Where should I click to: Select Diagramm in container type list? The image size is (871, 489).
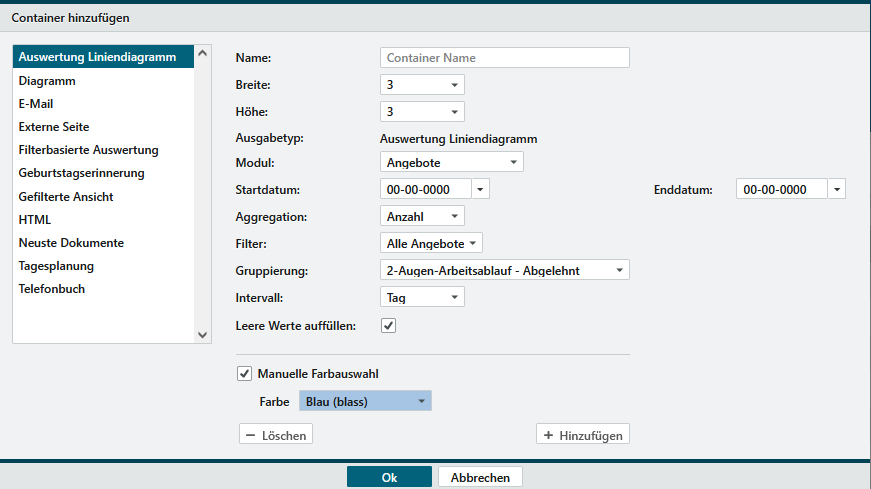47,81
